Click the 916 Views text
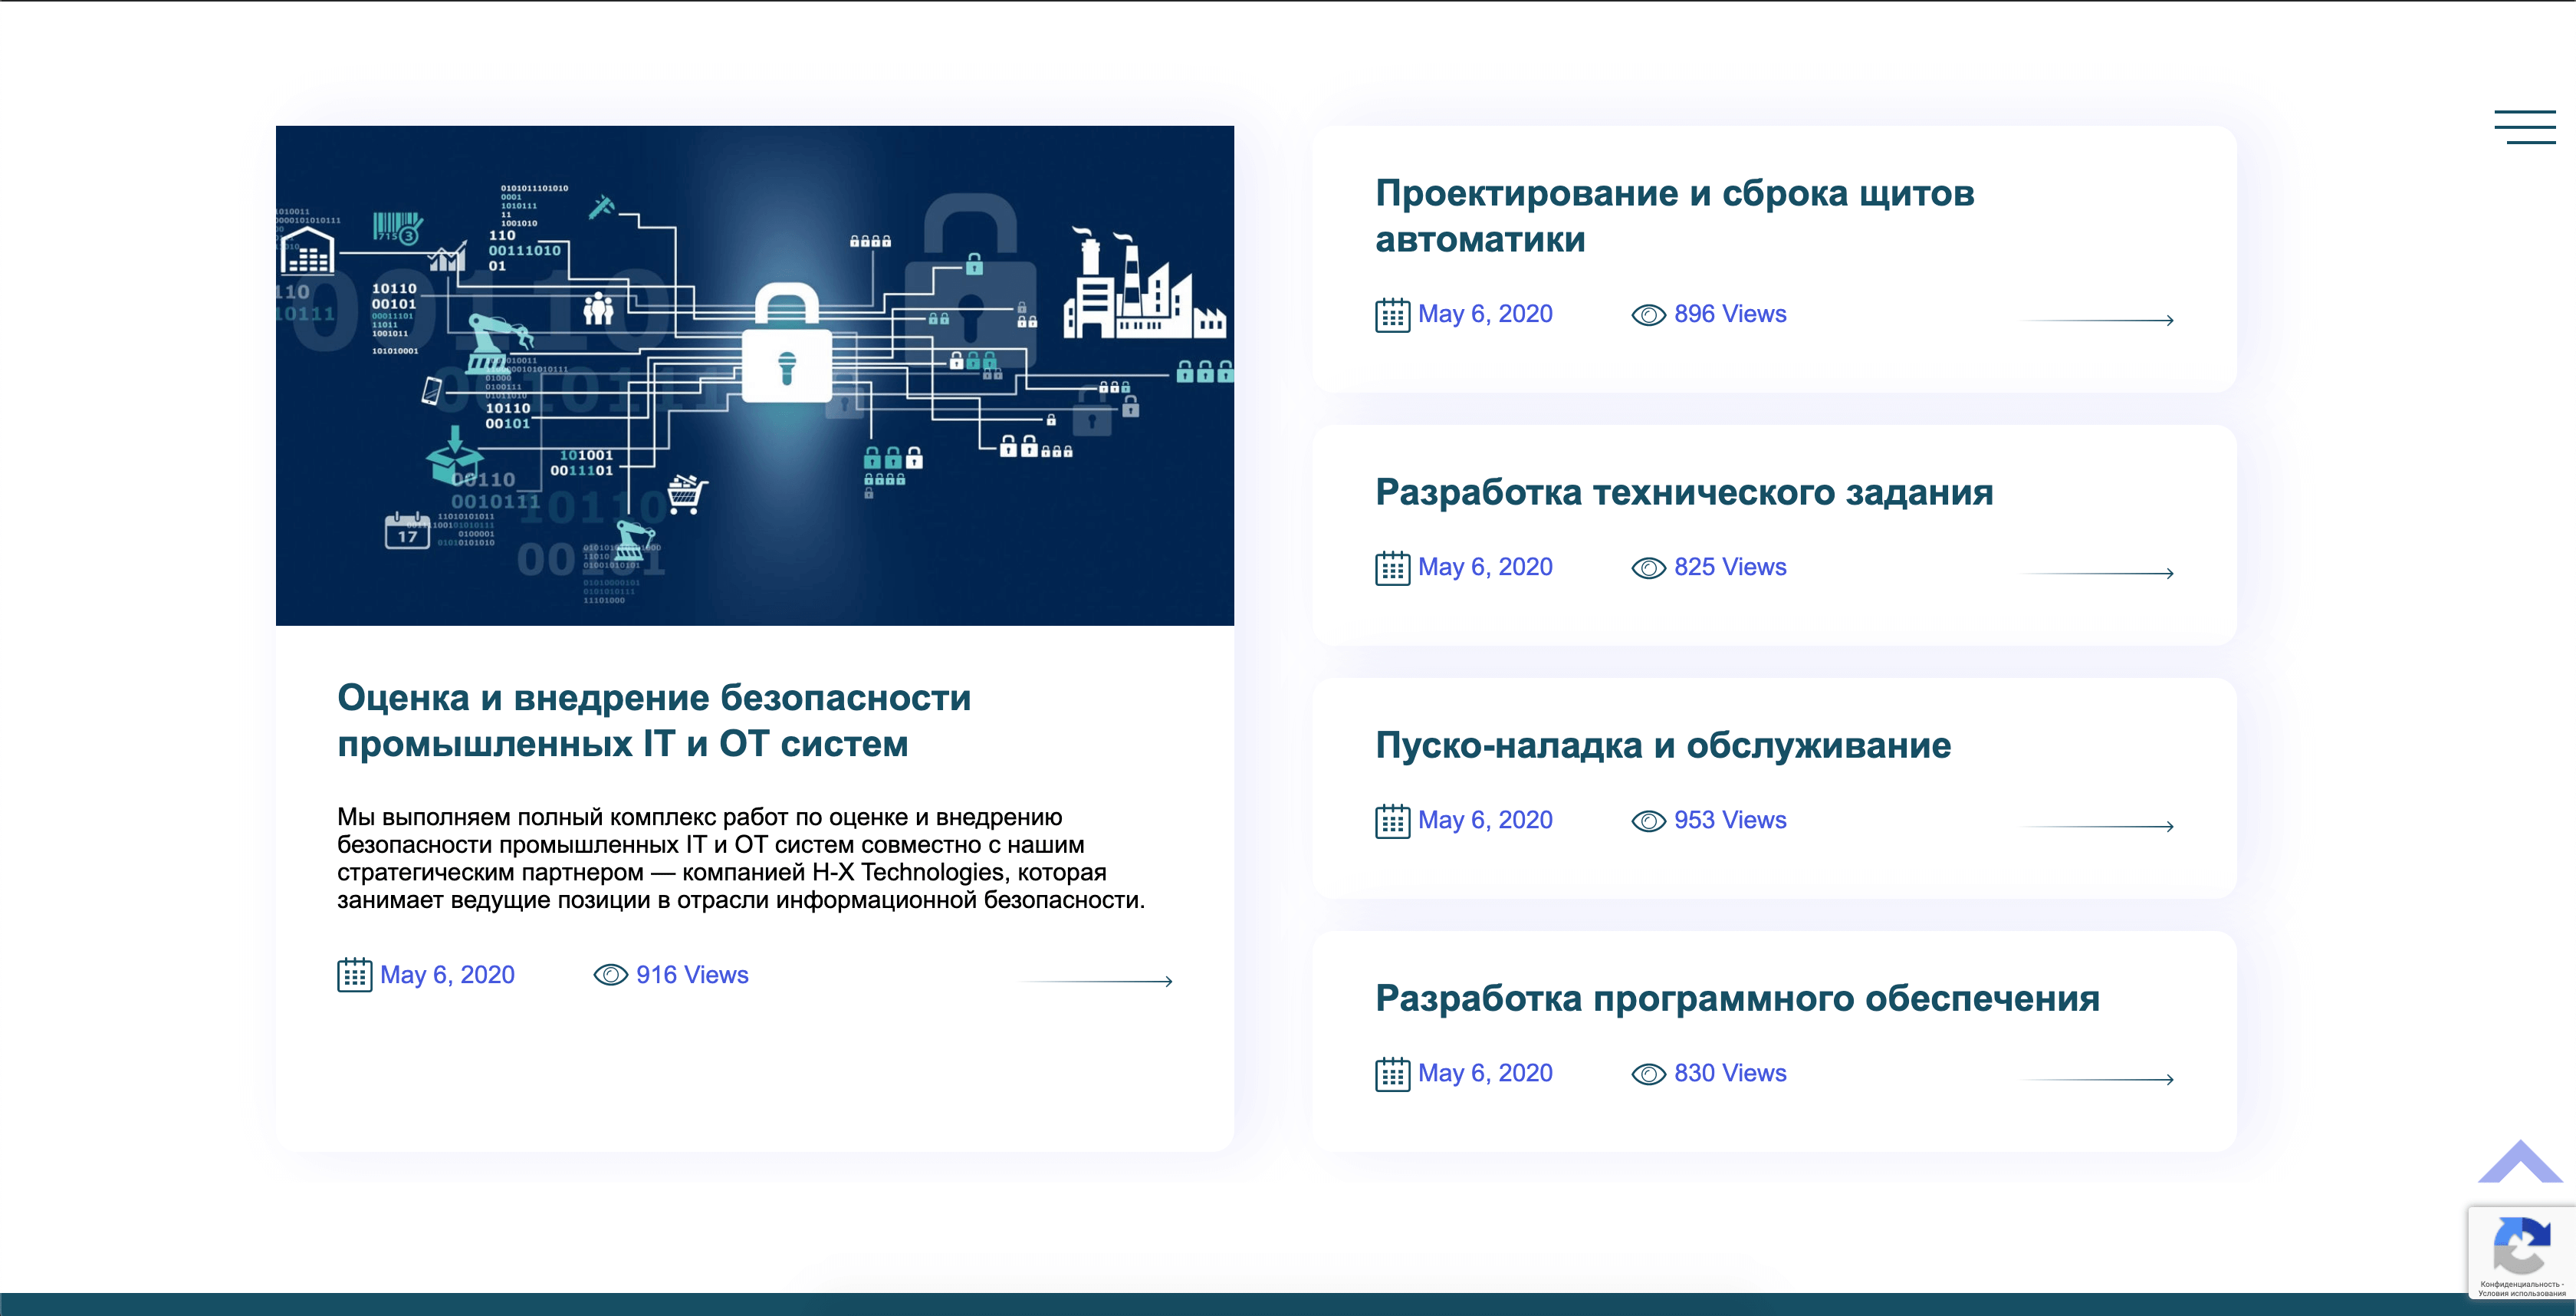Viewport: 2576px width, 1316px height. [x=692, y=975]
